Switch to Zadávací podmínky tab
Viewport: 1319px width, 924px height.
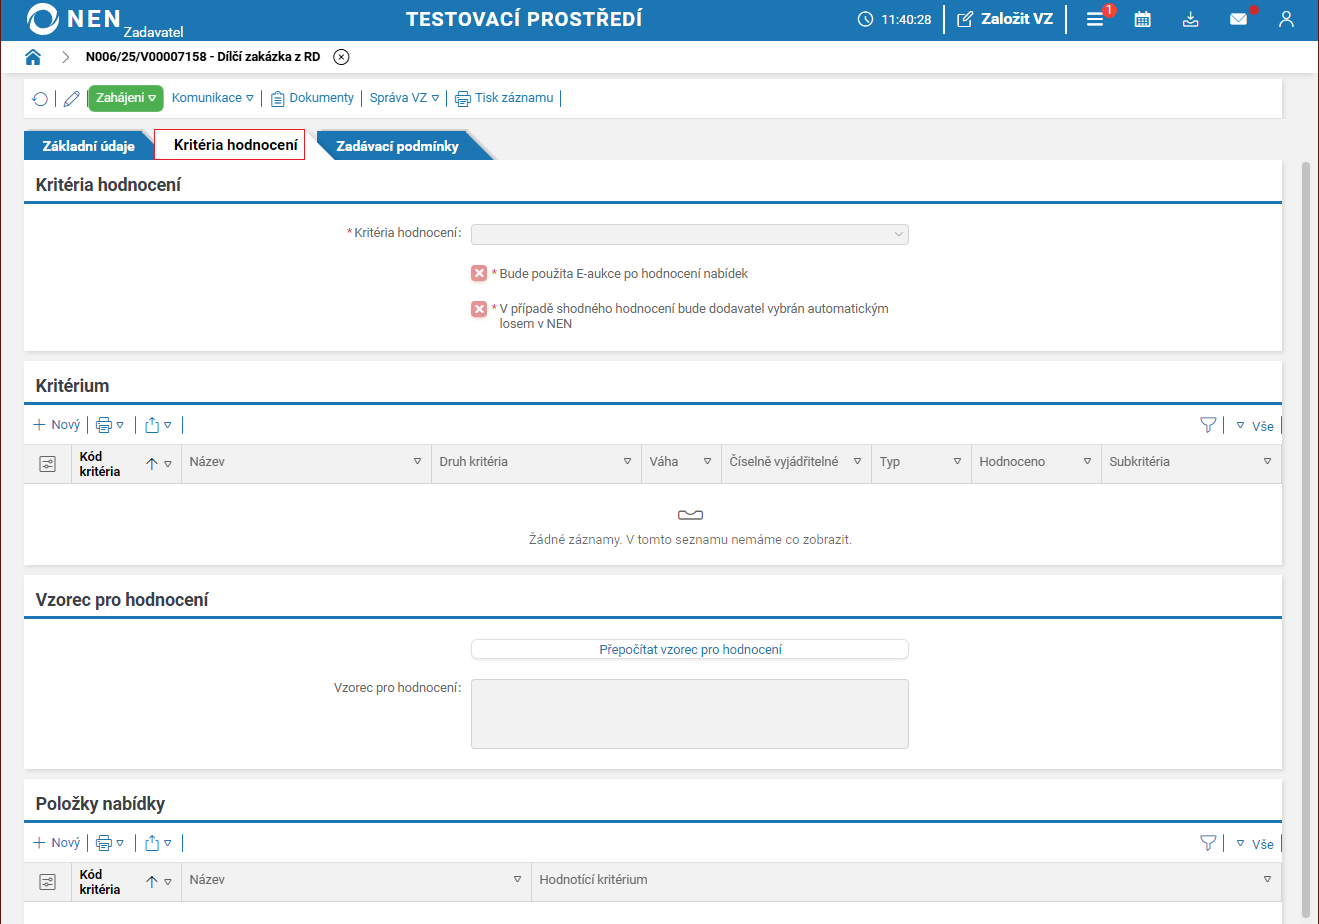coord(398,146)
